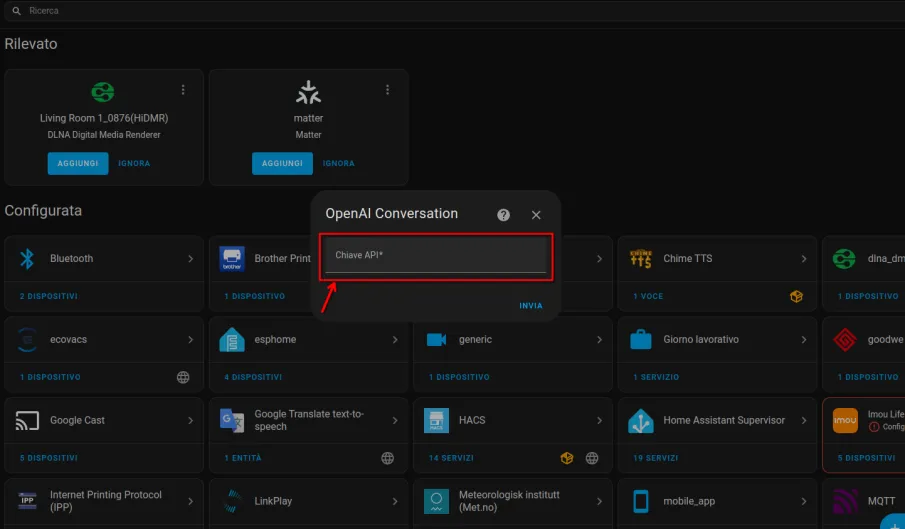Image resolution: width=905 pixels, height=529 pixels.
Task: Click the Chime TTS icon
Action: [x=641, y=258]
